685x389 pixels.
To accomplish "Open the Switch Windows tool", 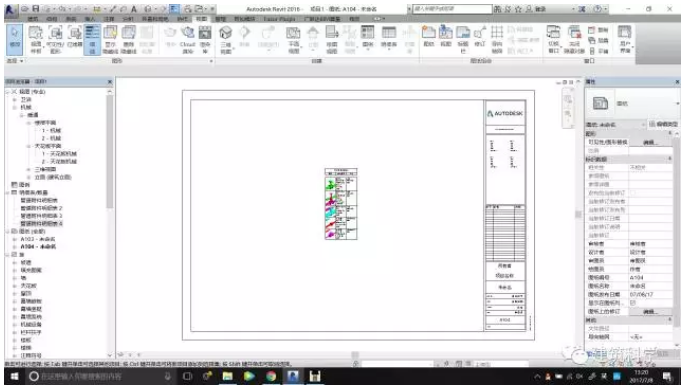I will pyautogui.click(x=553, y=39).
